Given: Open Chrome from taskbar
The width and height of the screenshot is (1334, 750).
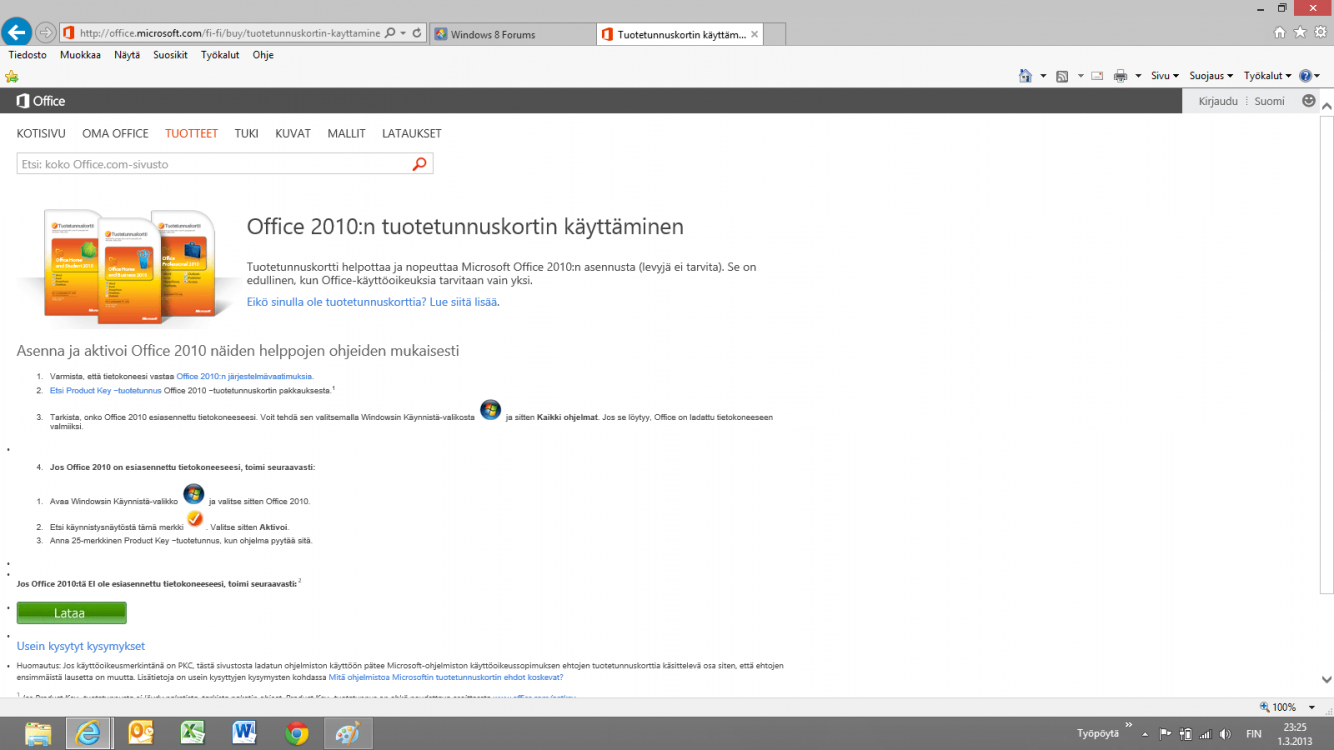Looking at the screenshot, I should click(x=296, y=733).
